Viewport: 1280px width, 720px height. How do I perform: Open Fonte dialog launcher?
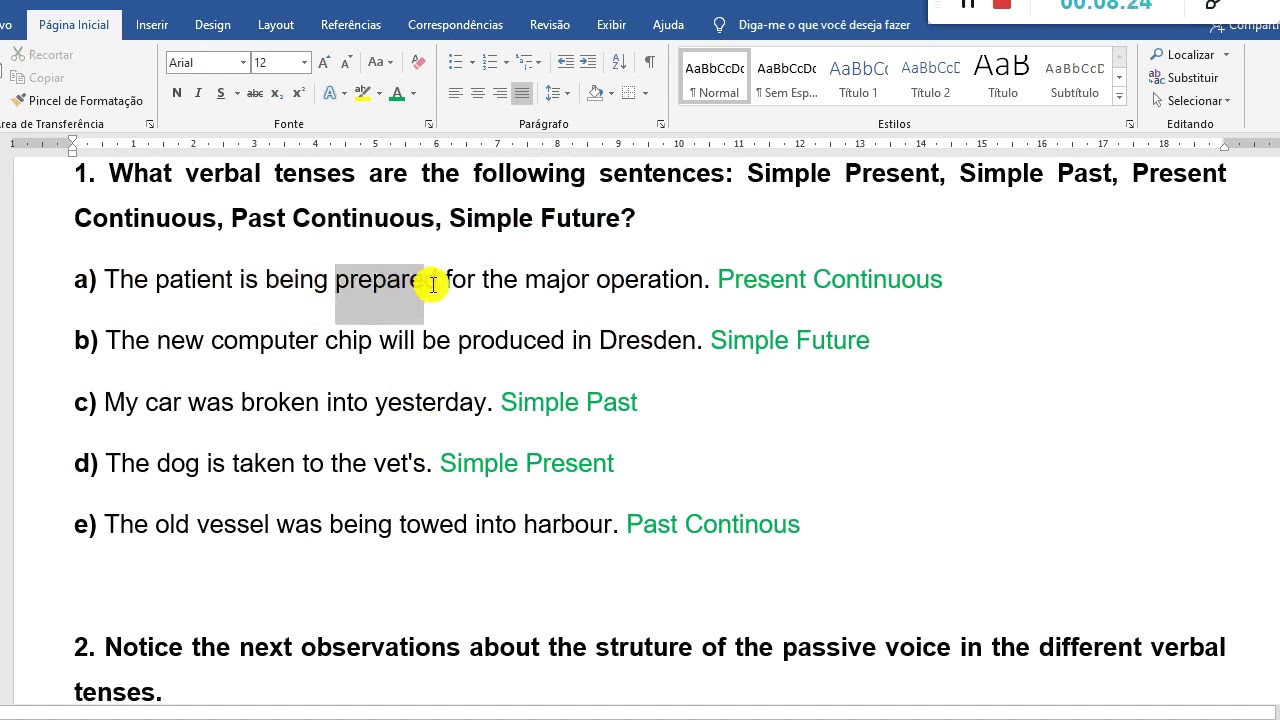(428, 124)
